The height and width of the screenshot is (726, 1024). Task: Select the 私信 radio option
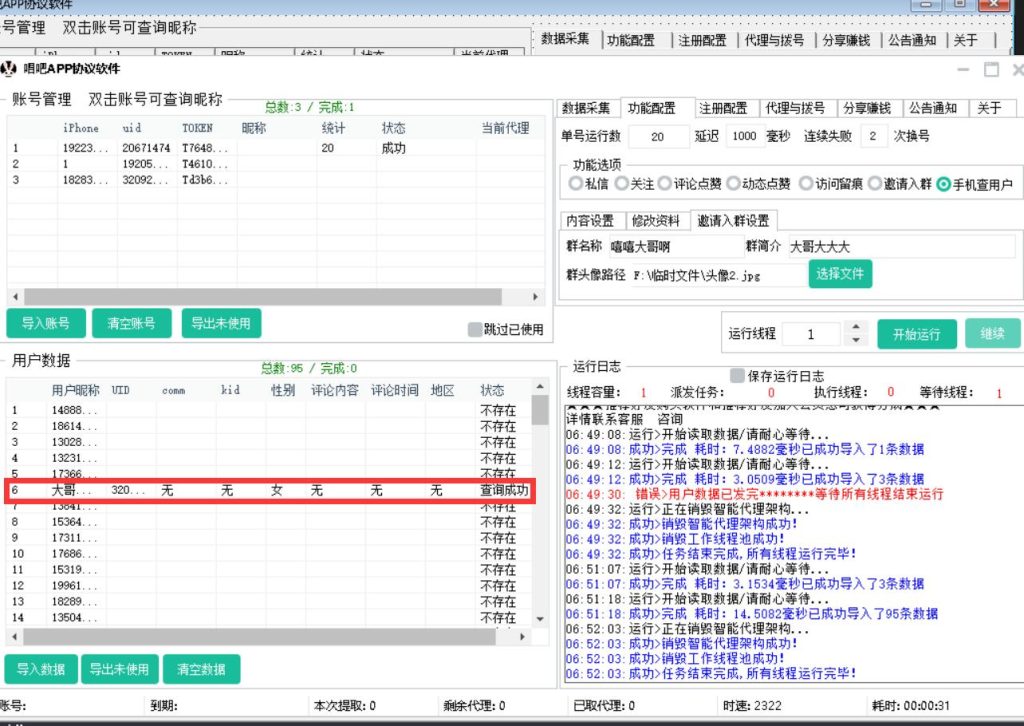(x=575, y=184)
